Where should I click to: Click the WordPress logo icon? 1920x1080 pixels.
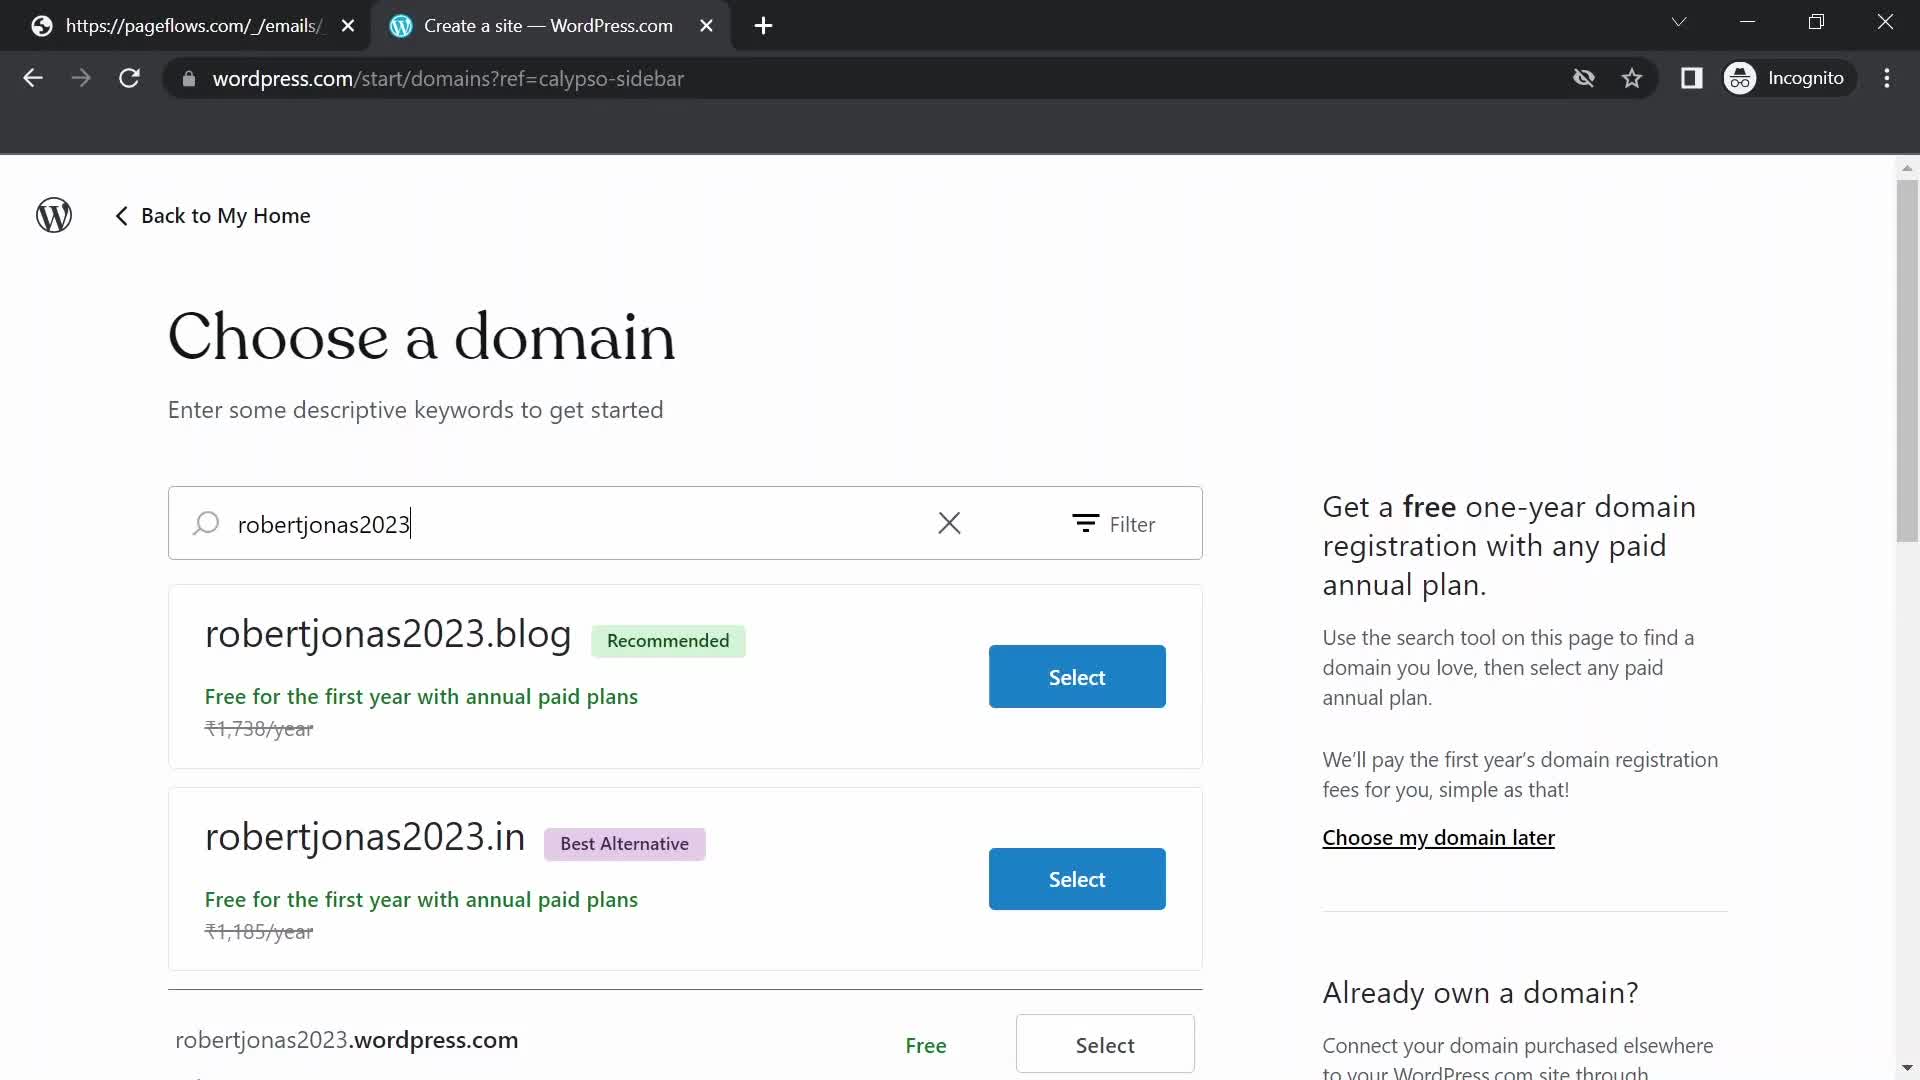54,216
